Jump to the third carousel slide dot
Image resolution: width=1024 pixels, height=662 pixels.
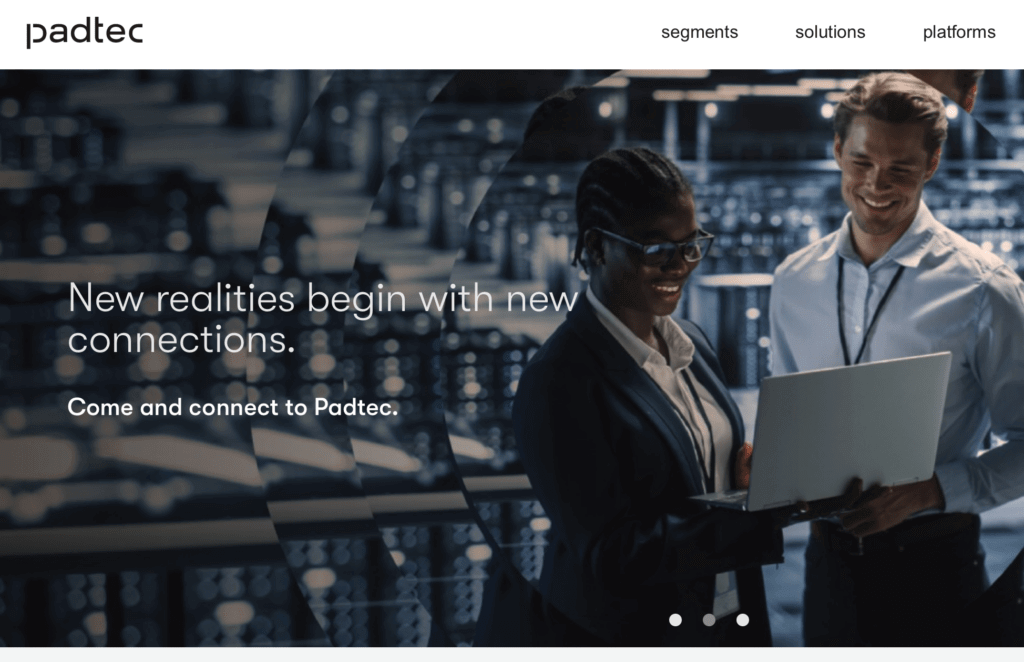point(743,620)
